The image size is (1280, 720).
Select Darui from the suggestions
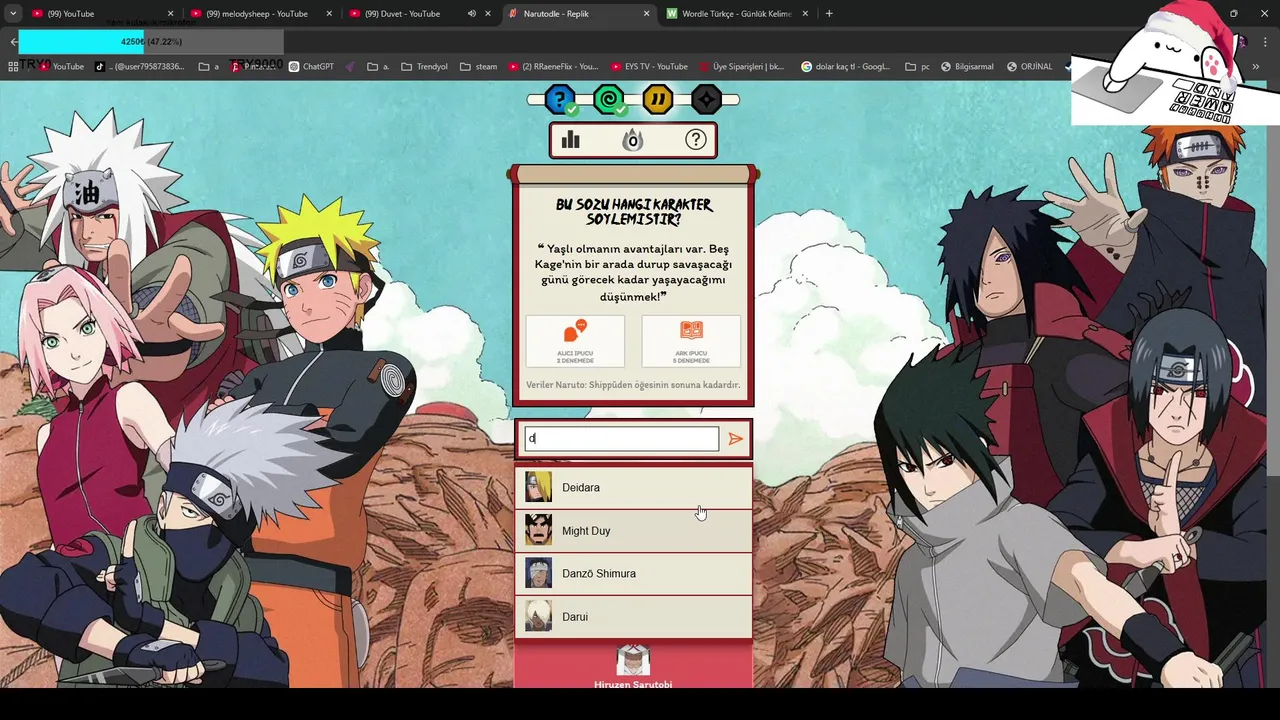tap(633, 616)
